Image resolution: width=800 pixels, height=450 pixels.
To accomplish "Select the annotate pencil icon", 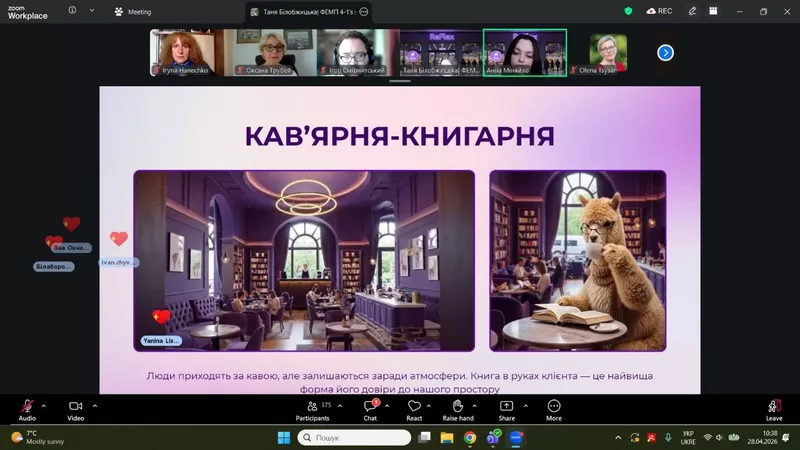I will (692, 11).
